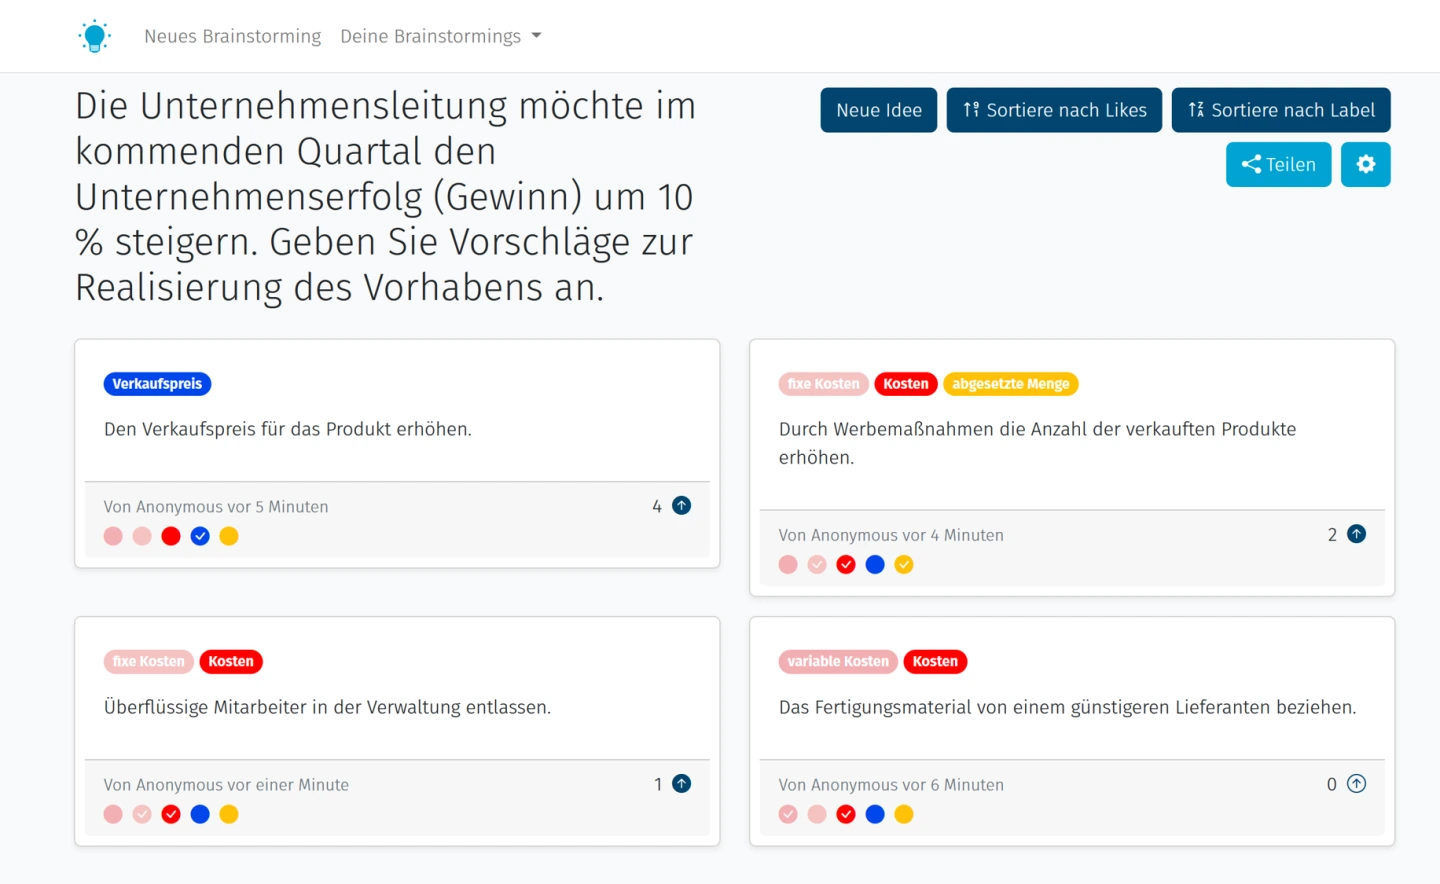Upvote the Fertigungsmaterial Lieferanten idea
Image resolution: width=1440 pixels, height=884 pixels.
[1356, 784]
